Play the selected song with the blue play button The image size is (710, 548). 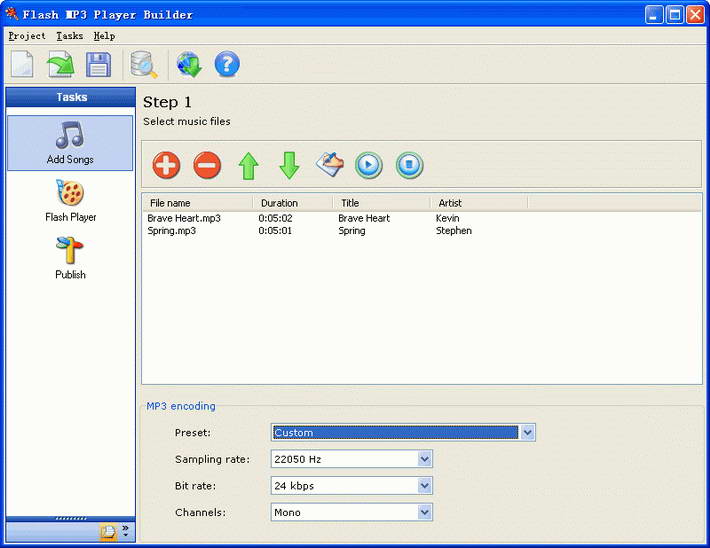coord(369,165)
